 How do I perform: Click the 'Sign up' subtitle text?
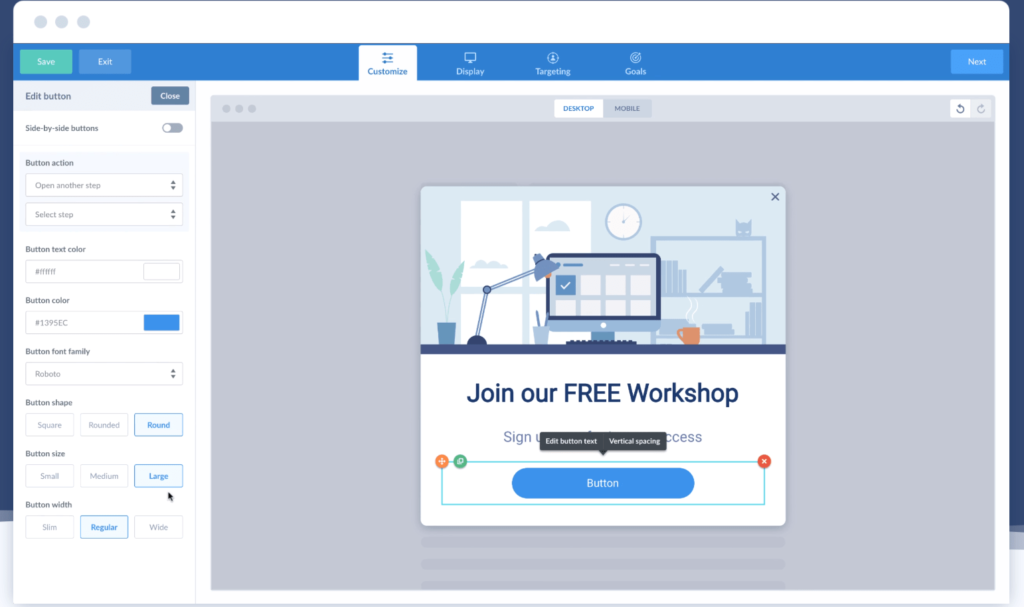[x=603, y=437]
